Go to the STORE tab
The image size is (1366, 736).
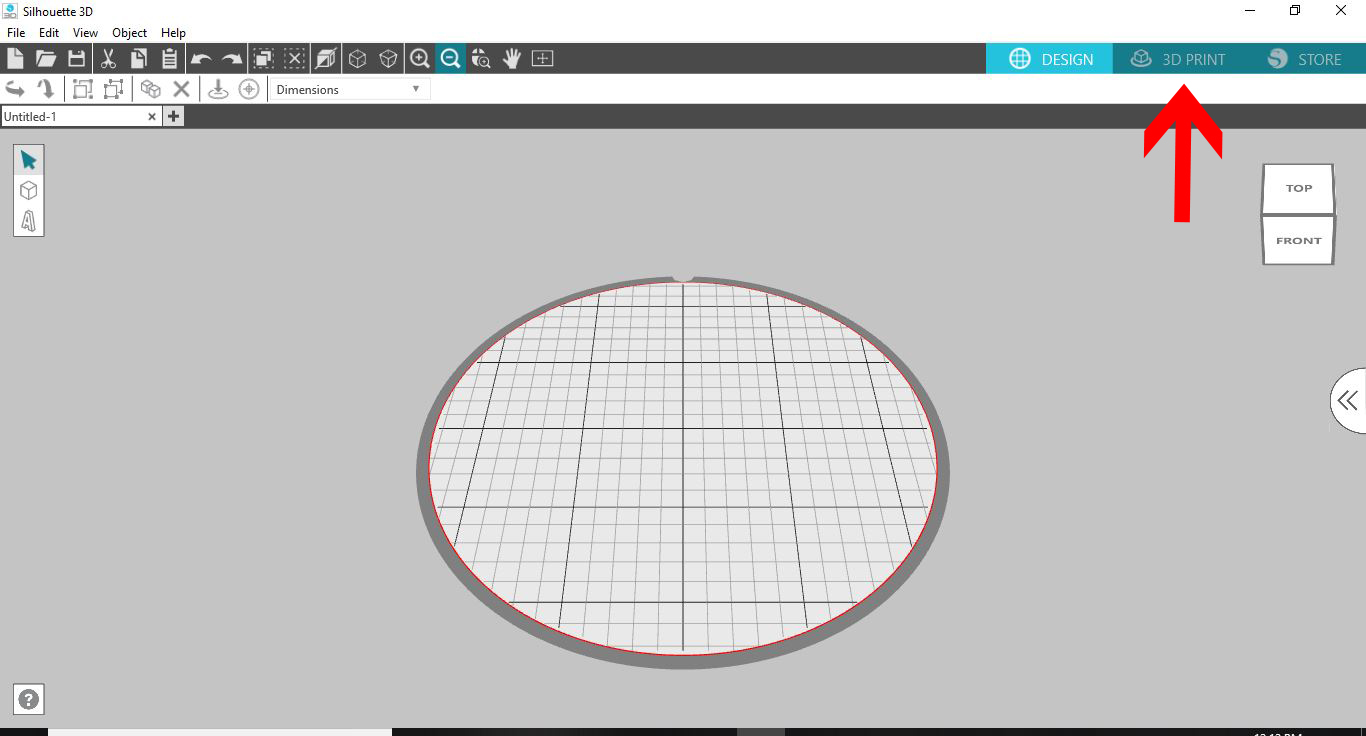tap(1304, 59)
